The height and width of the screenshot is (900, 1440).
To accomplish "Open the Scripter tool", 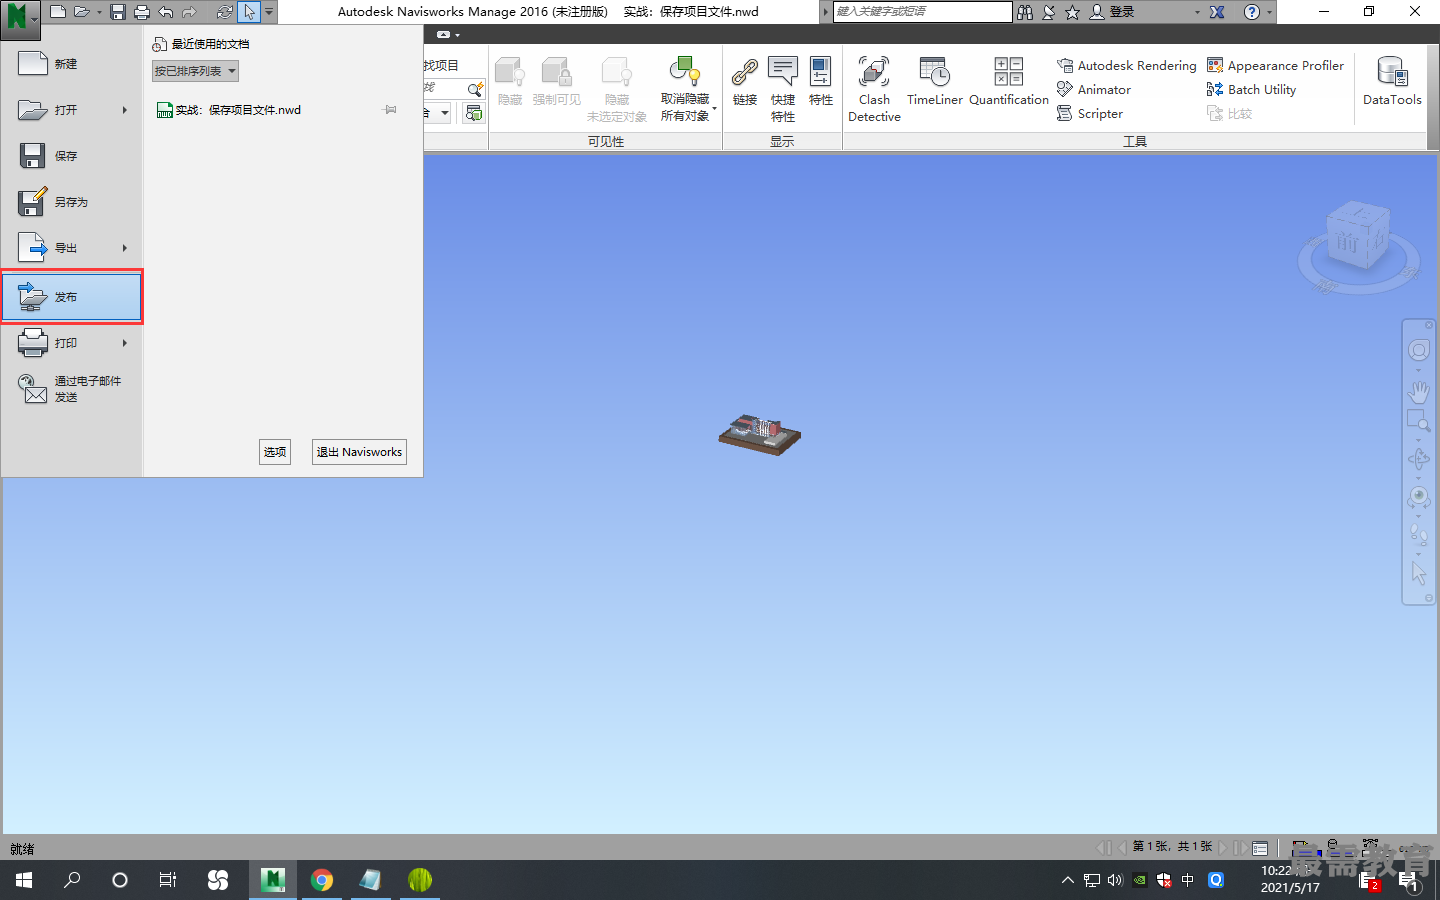I will (1090, 113).
